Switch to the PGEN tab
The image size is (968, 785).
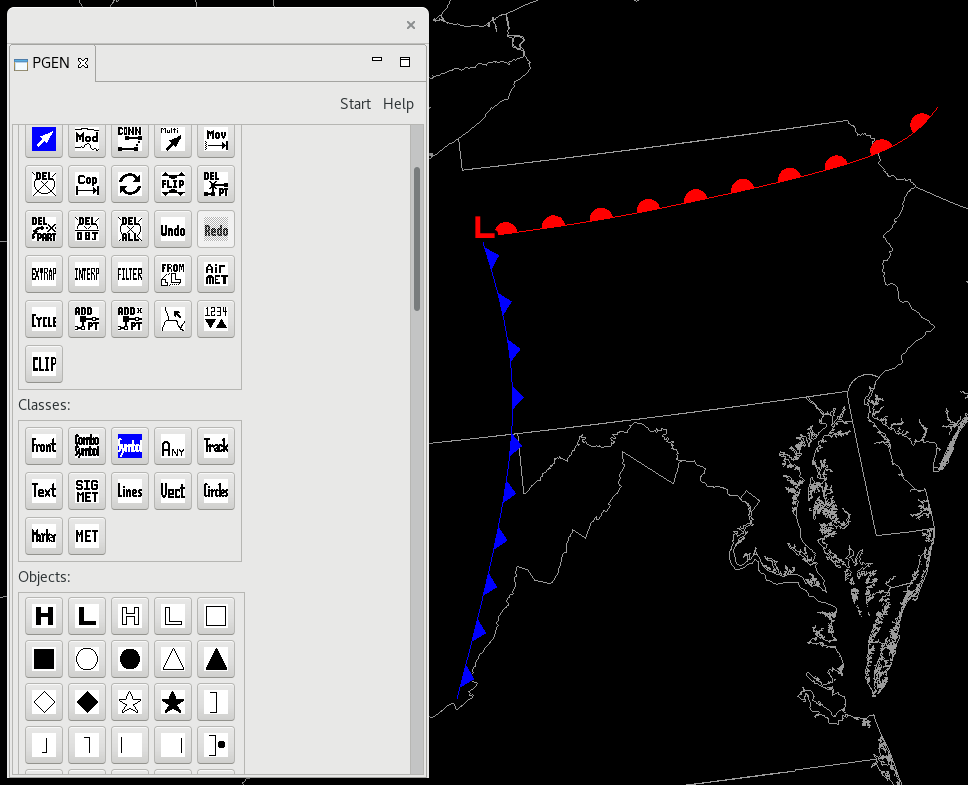51,63
